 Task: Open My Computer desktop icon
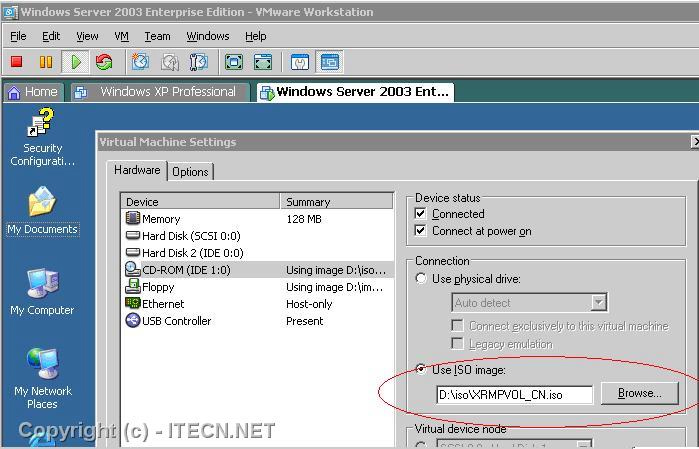(42, 292)
